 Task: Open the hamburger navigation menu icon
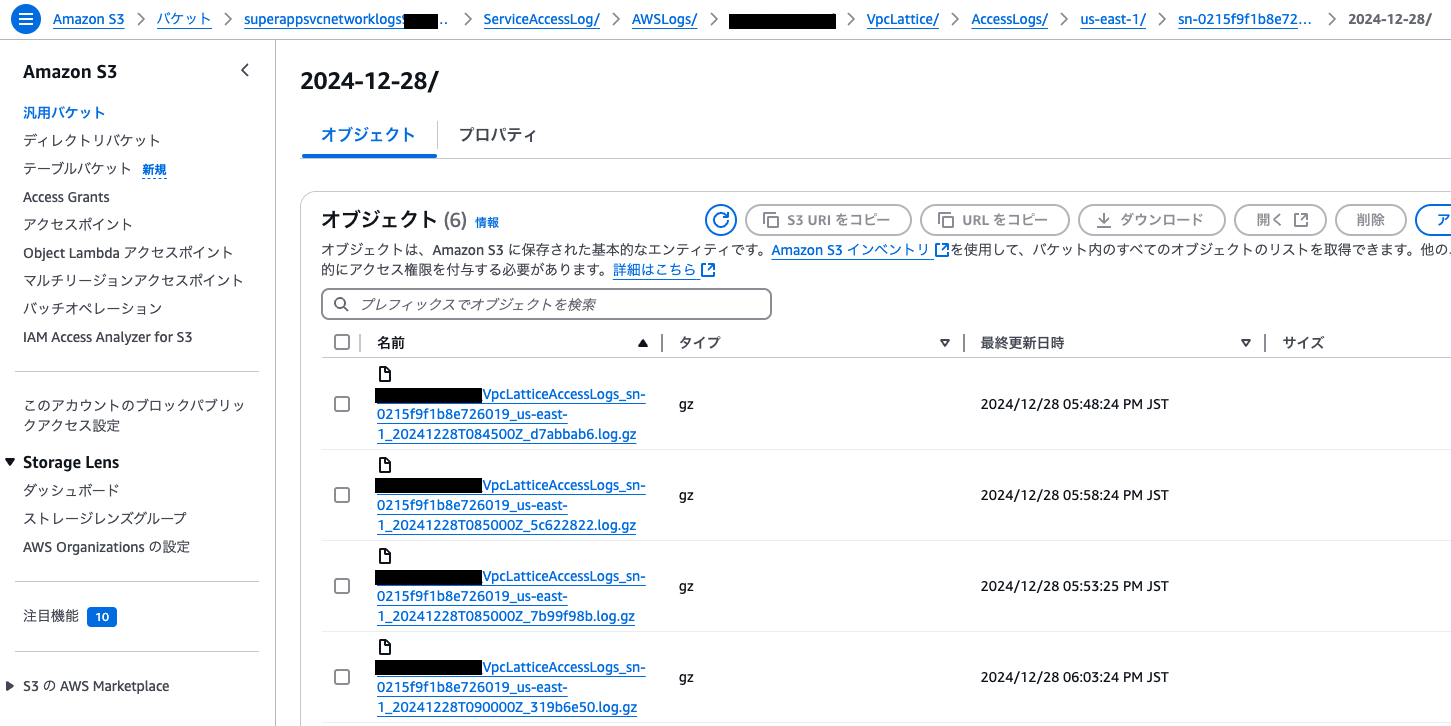point(26,18)
